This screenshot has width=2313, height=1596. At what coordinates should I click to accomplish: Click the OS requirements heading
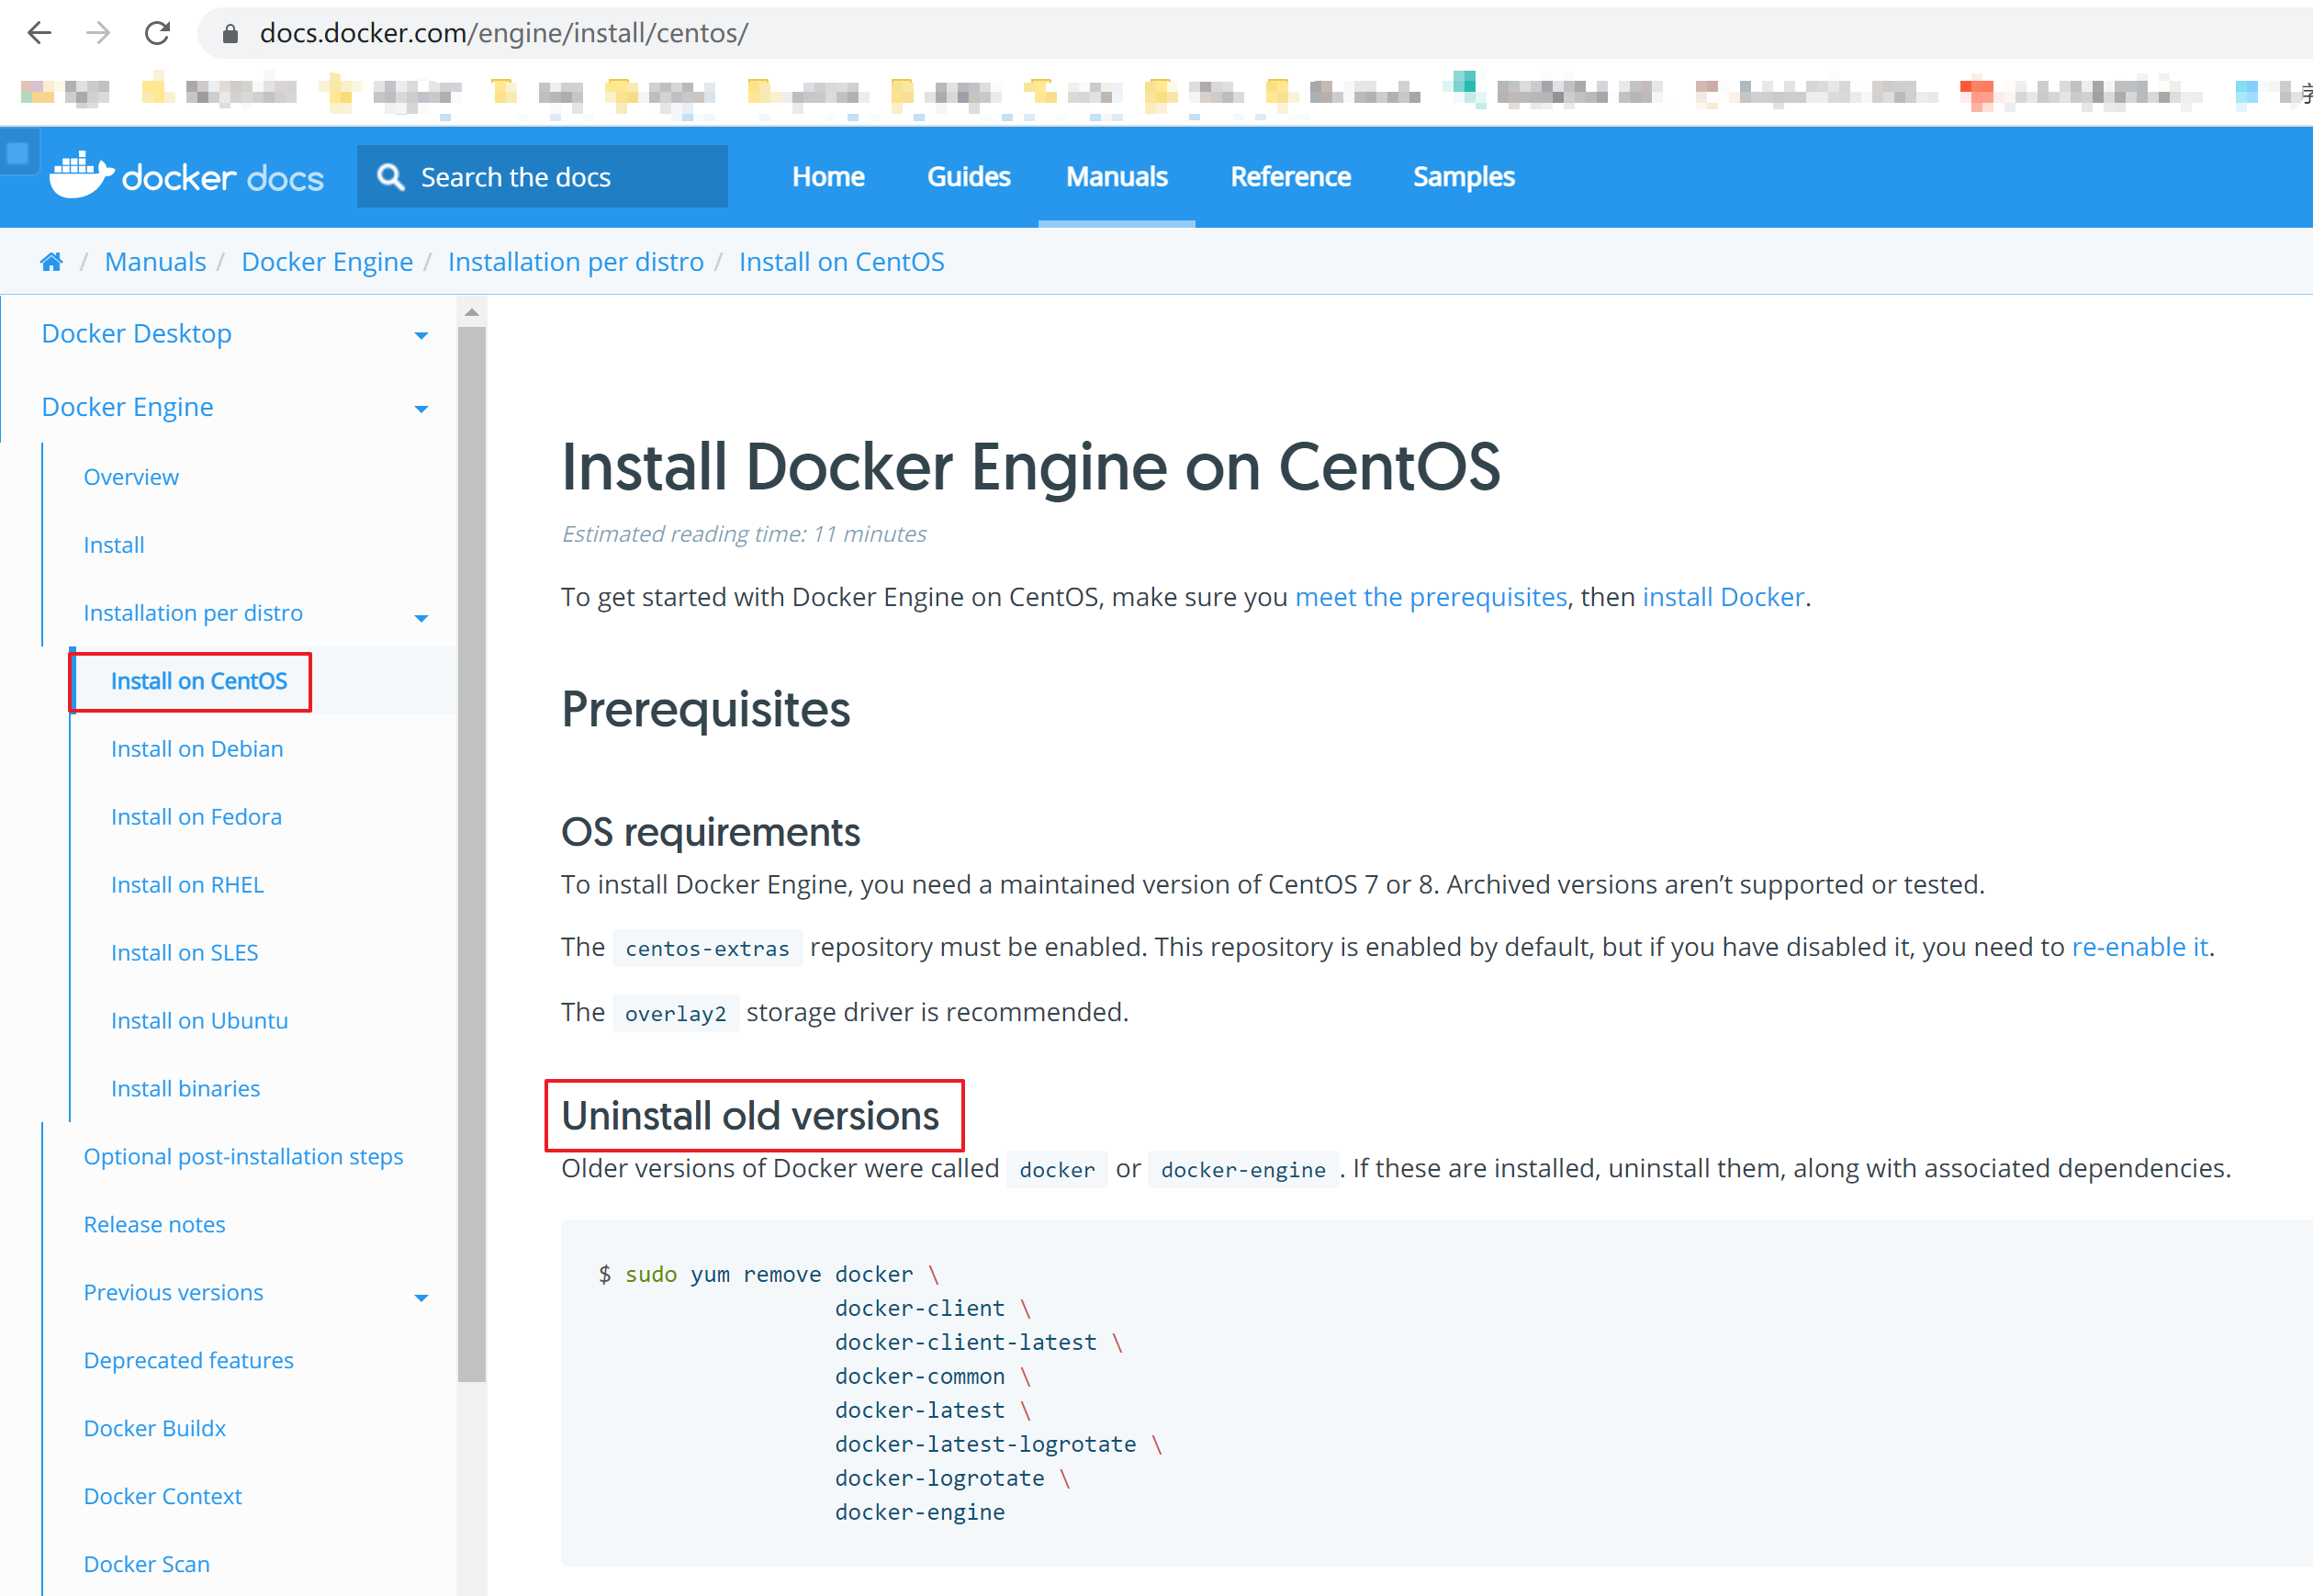coord(710,832)
